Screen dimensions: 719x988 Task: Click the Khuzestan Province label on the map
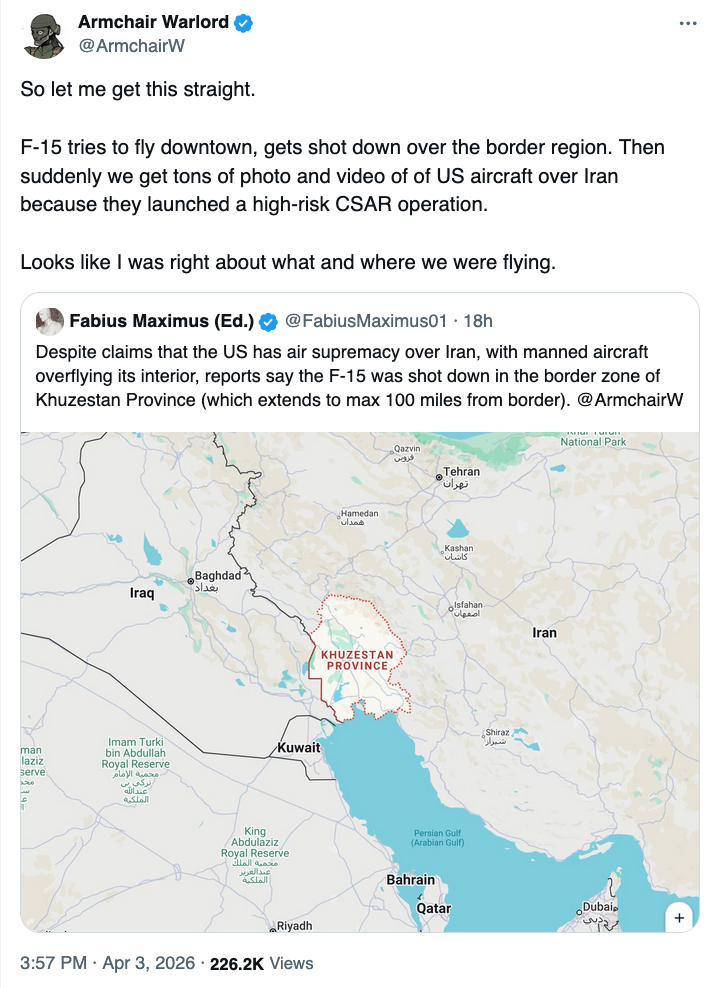click(x=357, y=660)
